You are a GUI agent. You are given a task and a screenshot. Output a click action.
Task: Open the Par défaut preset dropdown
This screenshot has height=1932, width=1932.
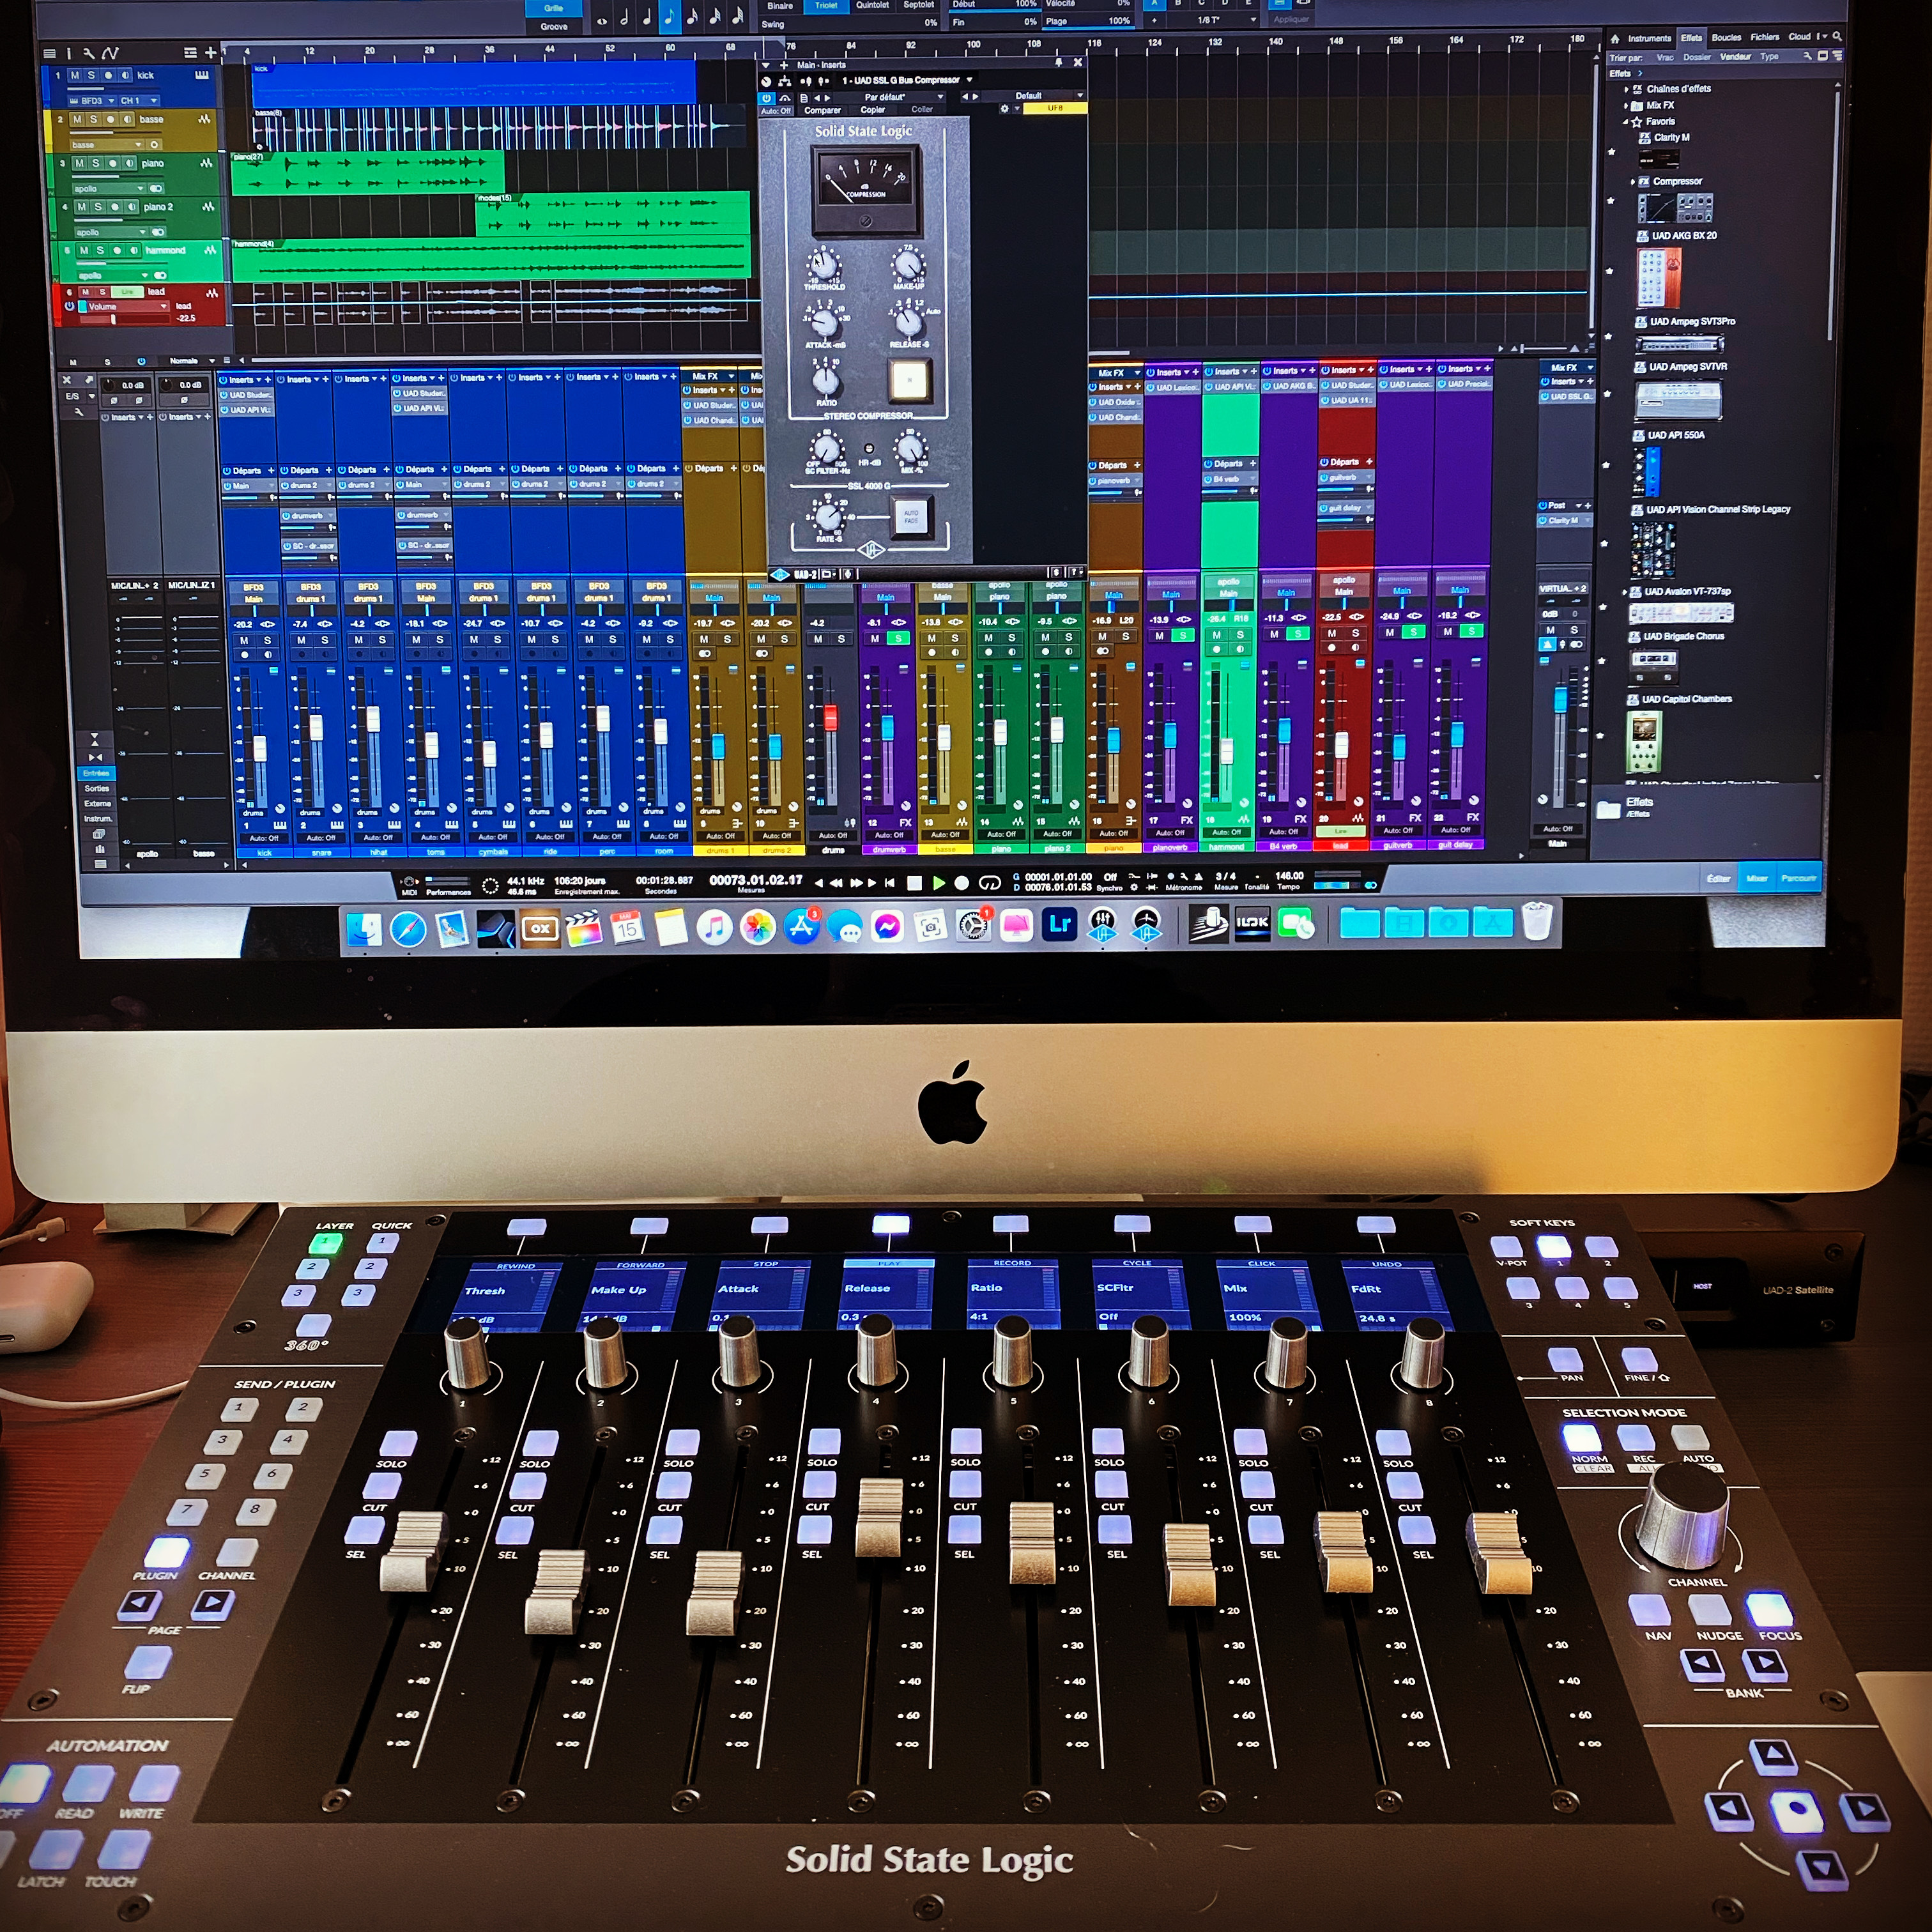(x=890, y=97)
